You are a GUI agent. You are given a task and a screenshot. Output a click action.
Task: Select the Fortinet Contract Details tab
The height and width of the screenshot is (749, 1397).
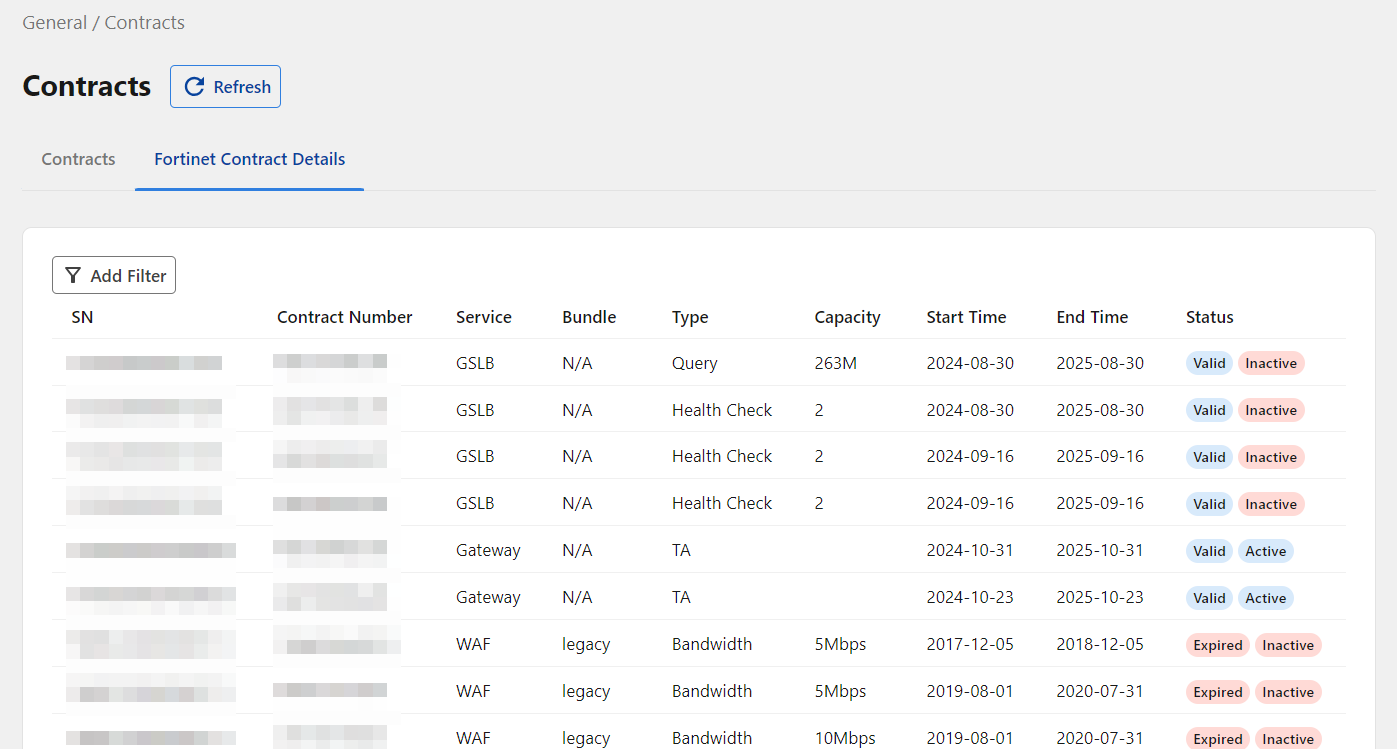249,159
